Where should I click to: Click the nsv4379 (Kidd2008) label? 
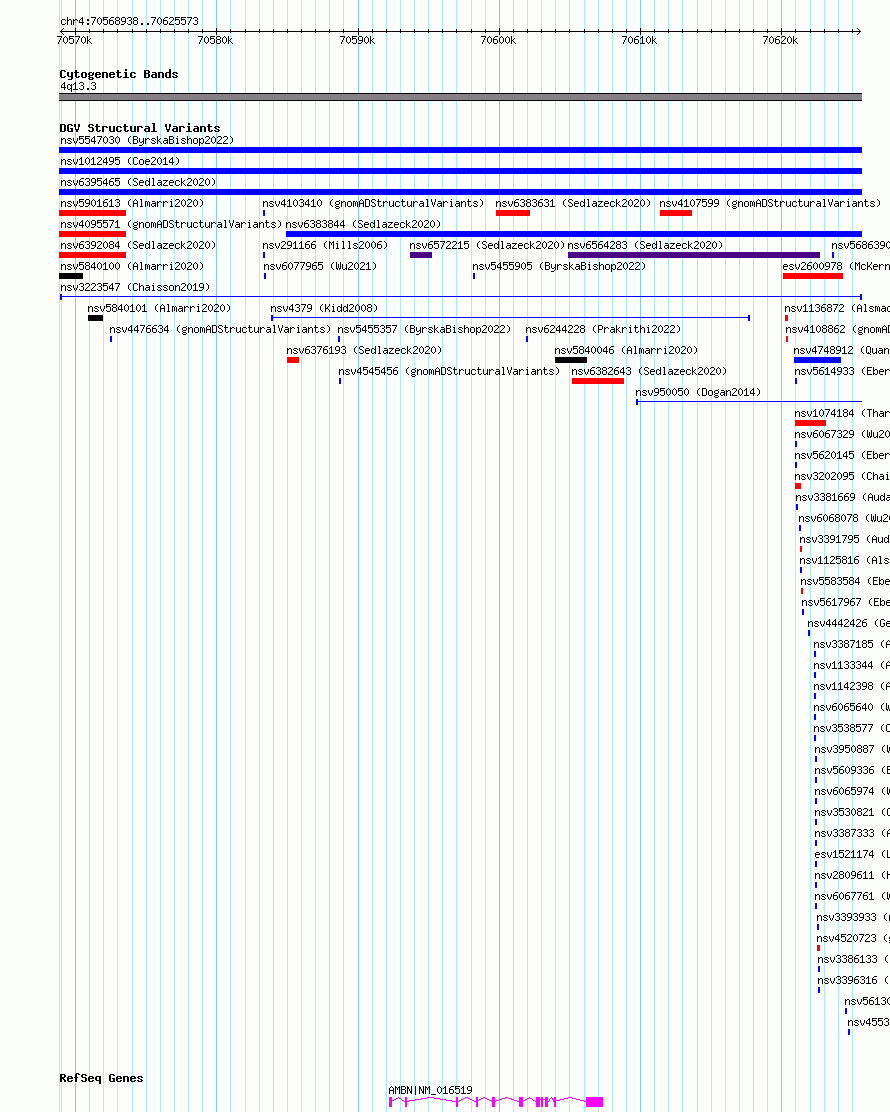[x=324, y=308]
